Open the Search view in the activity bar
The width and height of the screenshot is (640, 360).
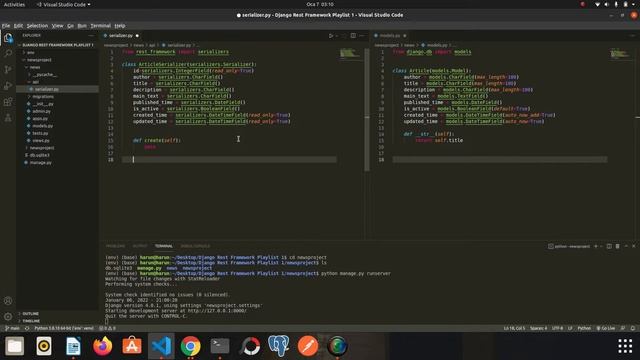(x=8, y=53)
